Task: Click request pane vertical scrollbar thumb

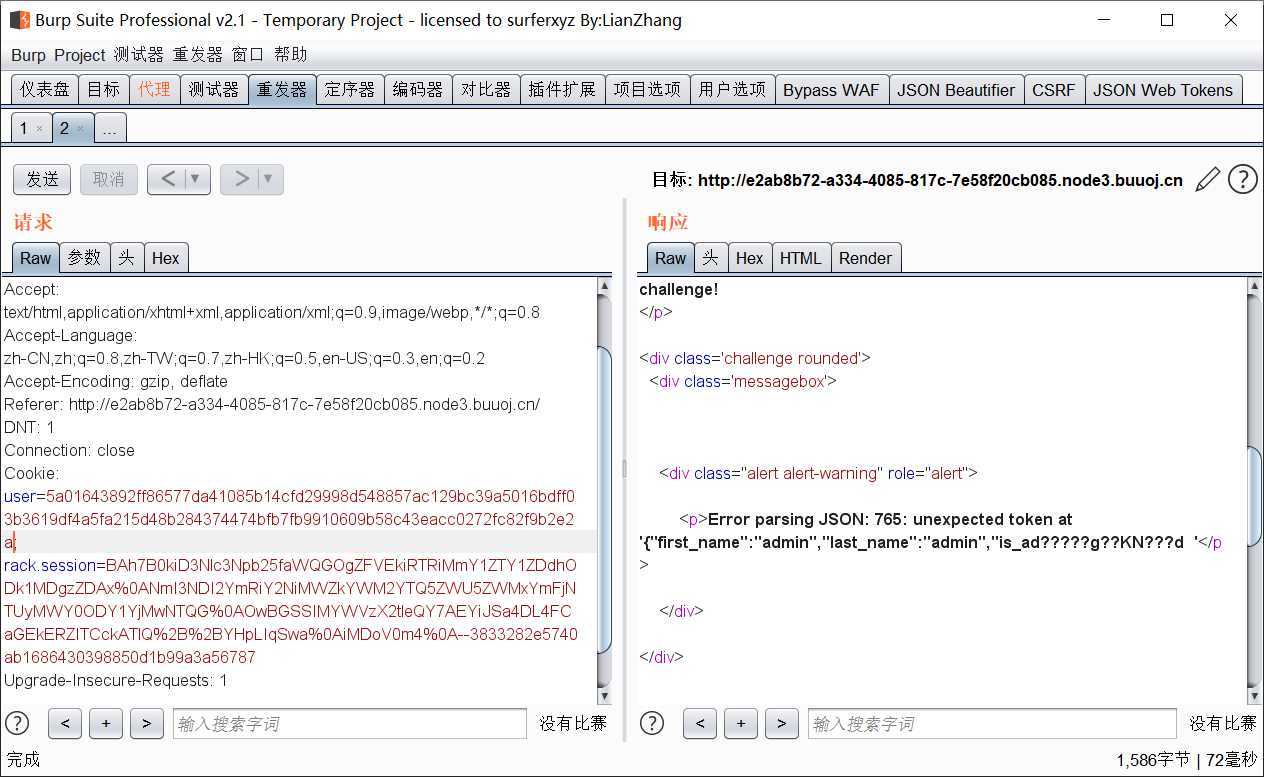Action: (x=604, y=498)
